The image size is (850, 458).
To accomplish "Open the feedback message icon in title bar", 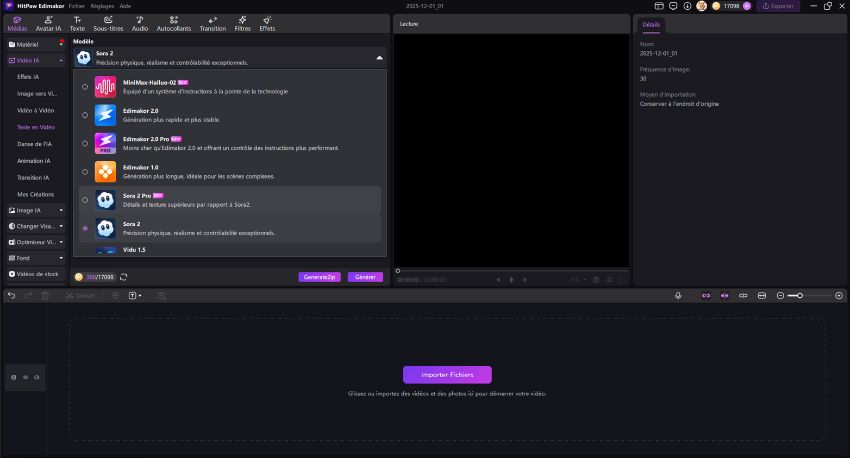I will [673, 6].
